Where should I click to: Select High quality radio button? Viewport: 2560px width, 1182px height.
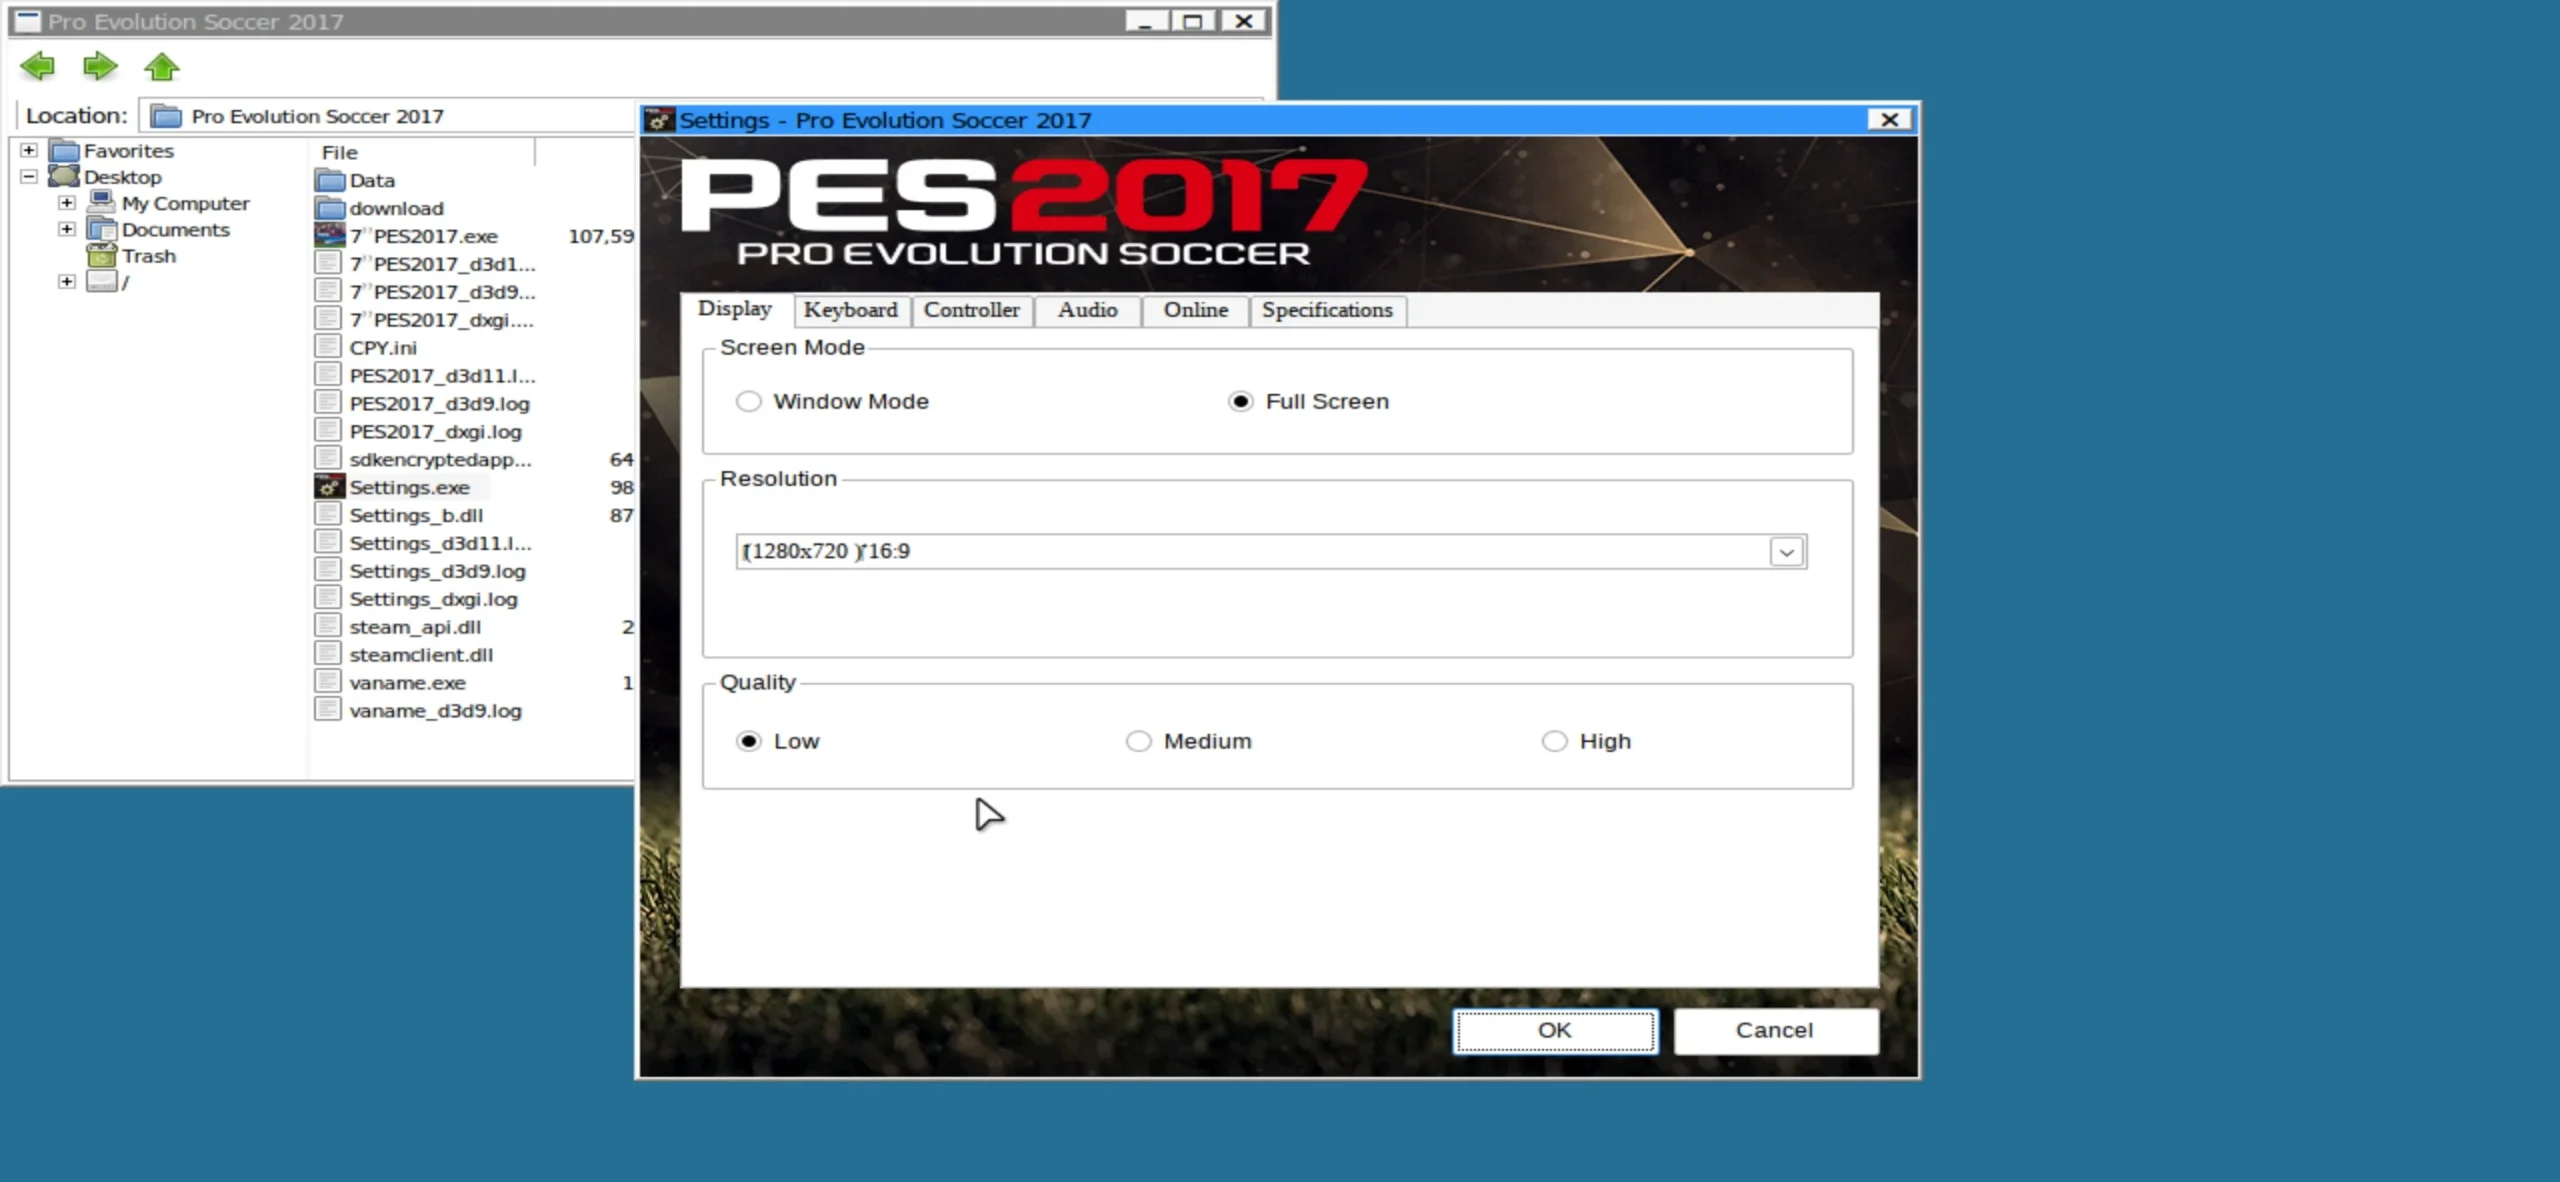[x=1554, y=741]
